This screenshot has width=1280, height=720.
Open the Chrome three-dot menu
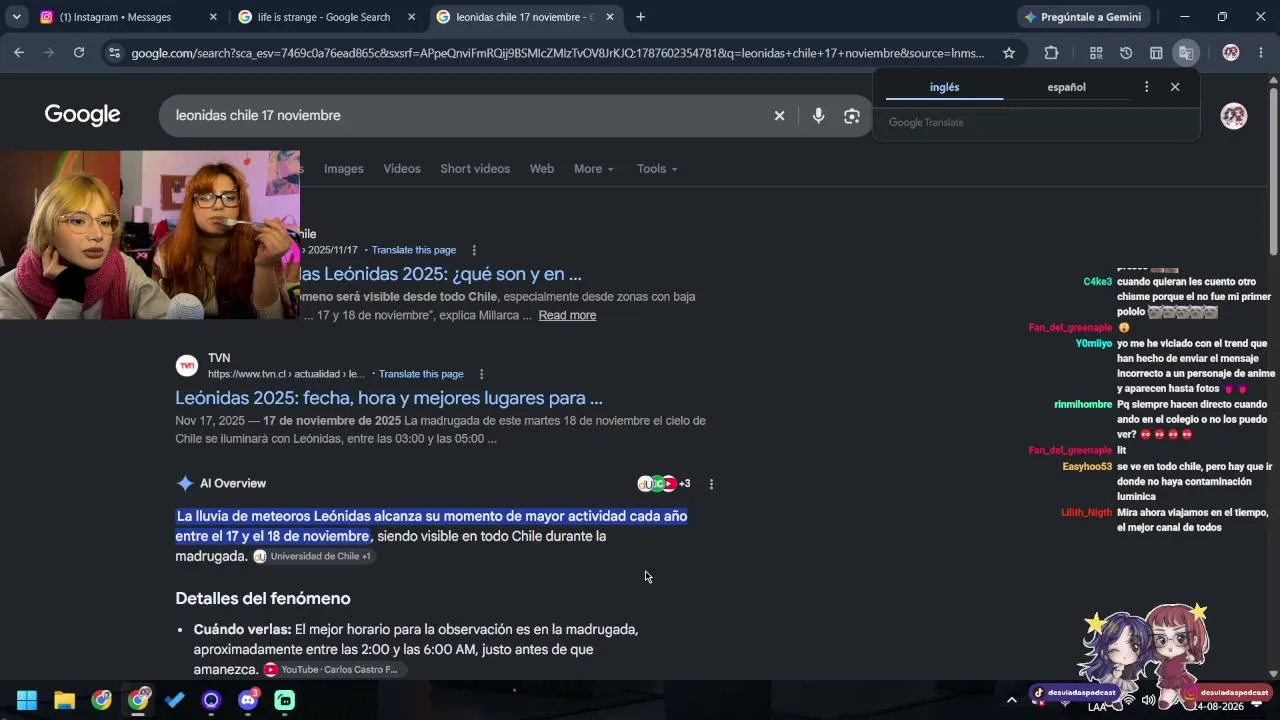pos(1261,53)
